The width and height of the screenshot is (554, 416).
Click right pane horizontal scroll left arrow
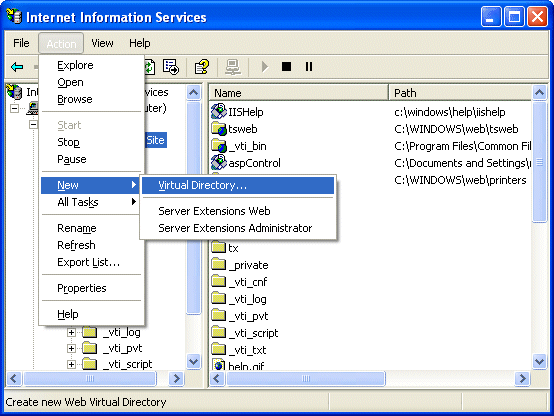click(x=217, y=379)
